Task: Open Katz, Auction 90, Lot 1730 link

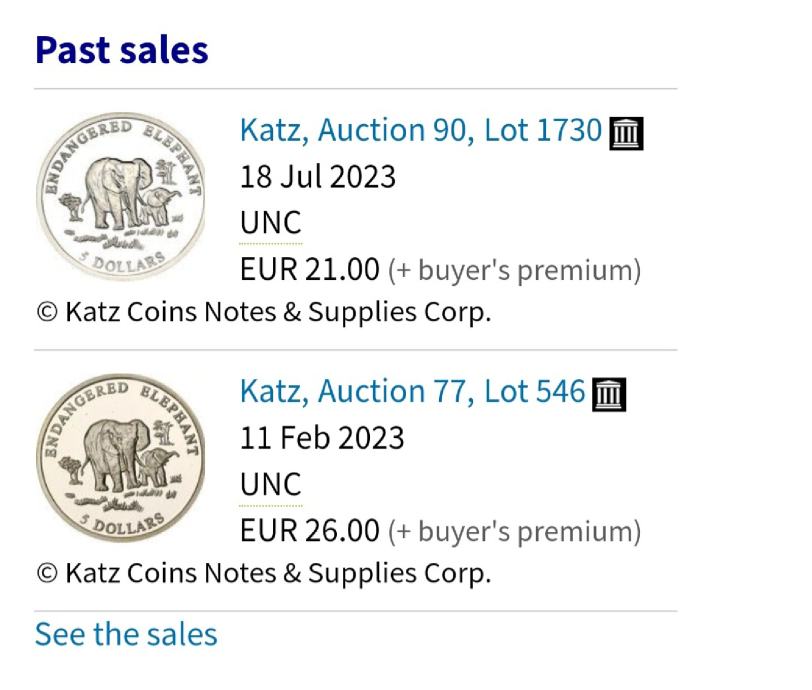Action: [420, 130]
